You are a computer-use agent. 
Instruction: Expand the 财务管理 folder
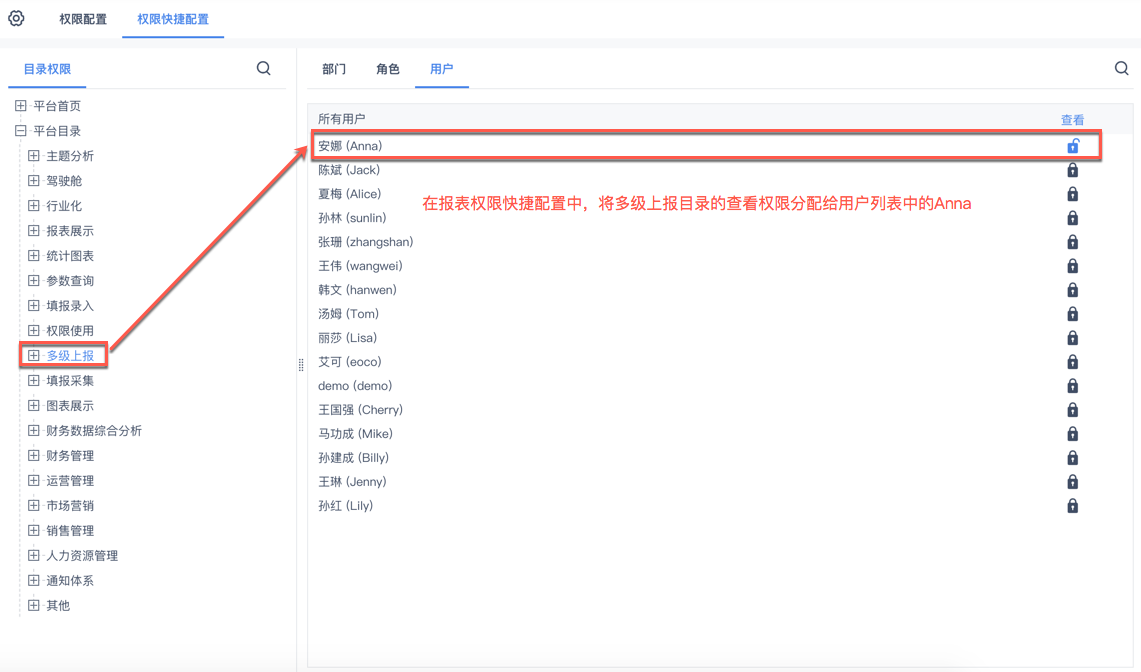(33, 455)
